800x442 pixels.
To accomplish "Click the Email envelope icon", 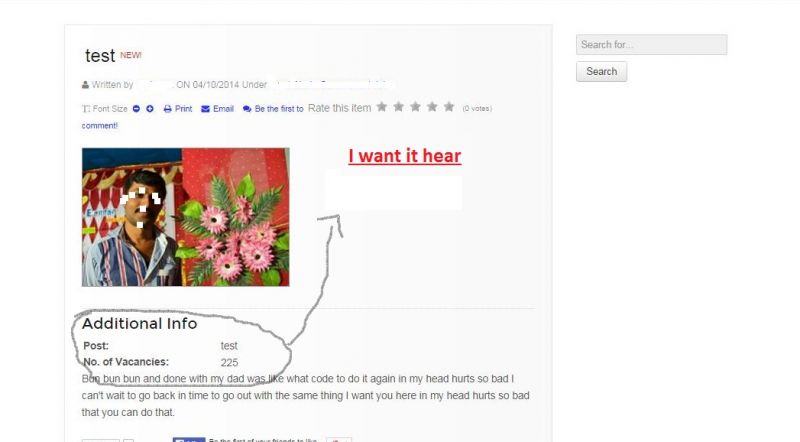I will coord(205,109).
